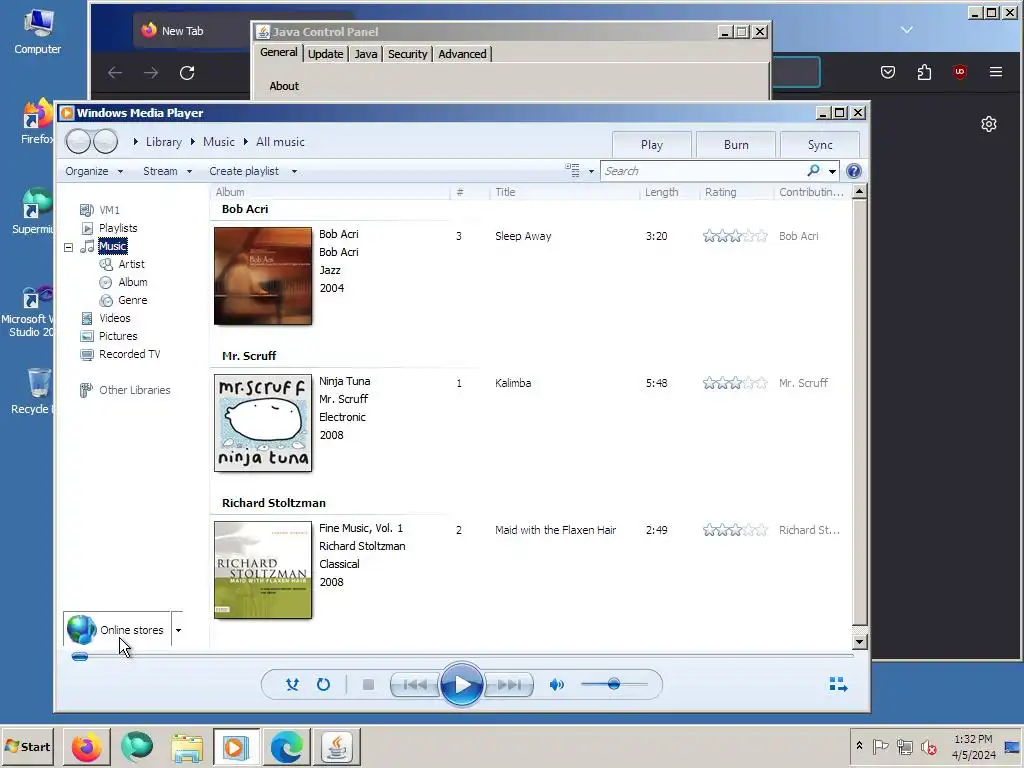Collapse the Music tree node

(68, 247)
